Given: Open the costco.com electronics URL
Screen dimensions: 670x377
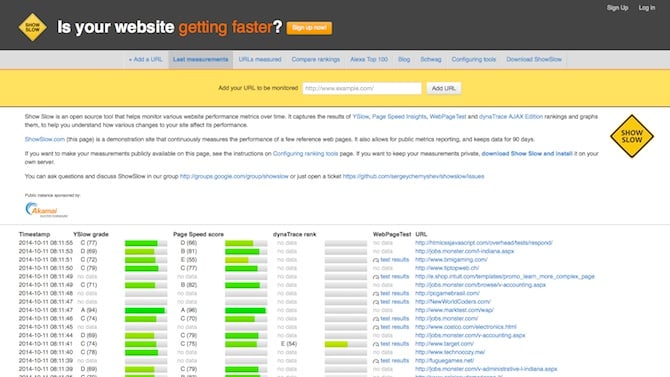Looking at the screenshot, I should [x=466, y=327].
